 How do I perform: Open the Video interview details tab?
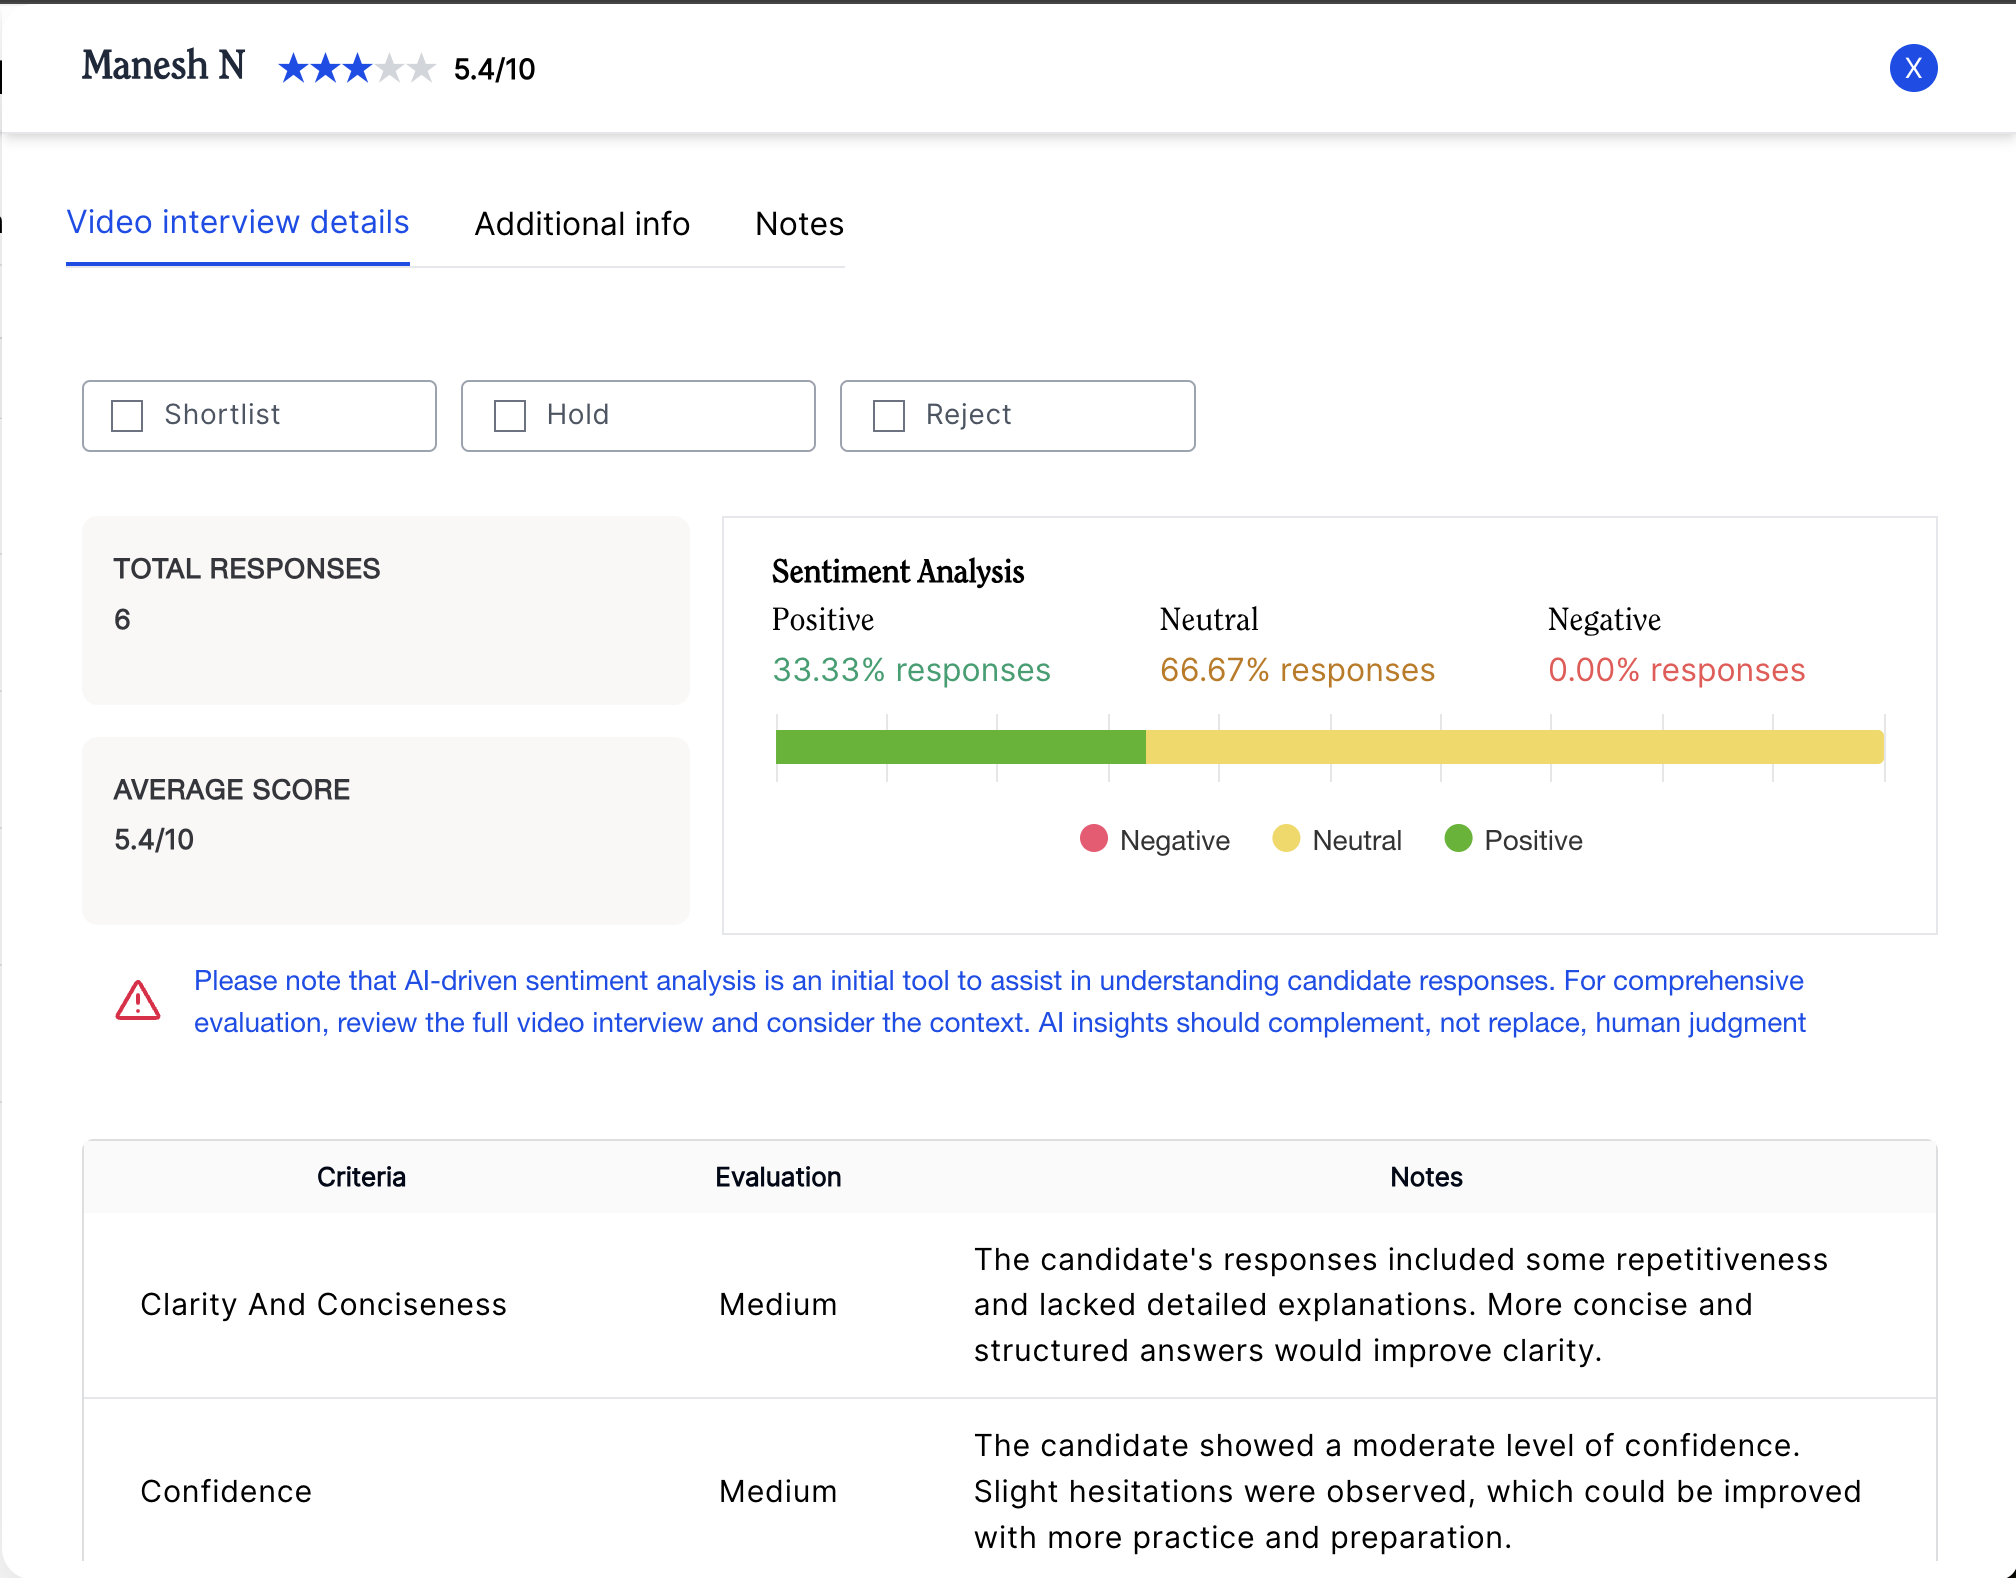click(x=238, y=222)
